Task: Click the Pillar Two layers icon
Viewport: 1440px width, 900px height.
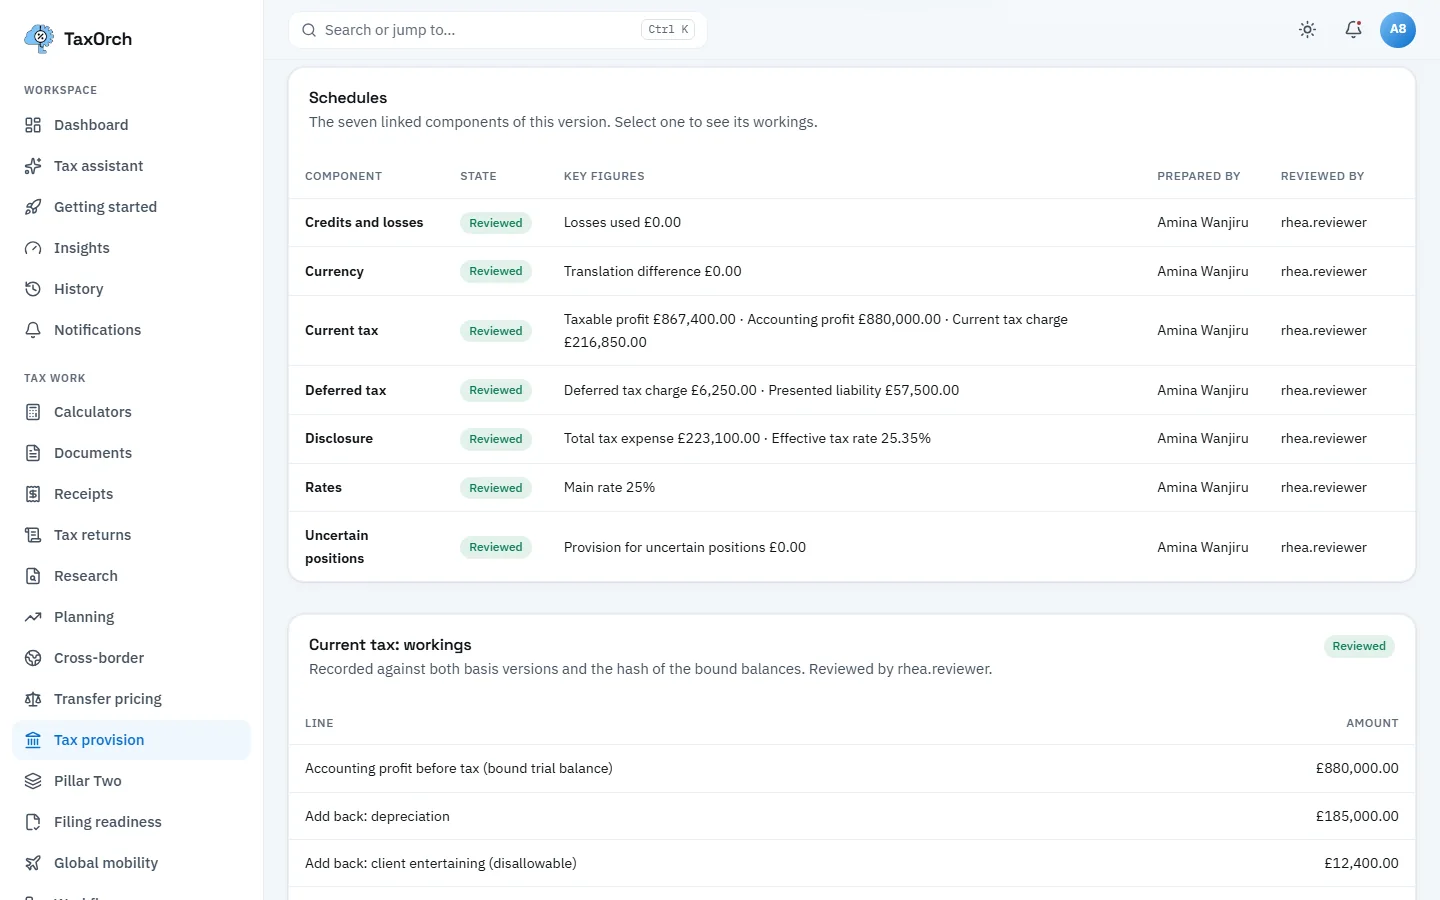Action: (x=33, y=781)
